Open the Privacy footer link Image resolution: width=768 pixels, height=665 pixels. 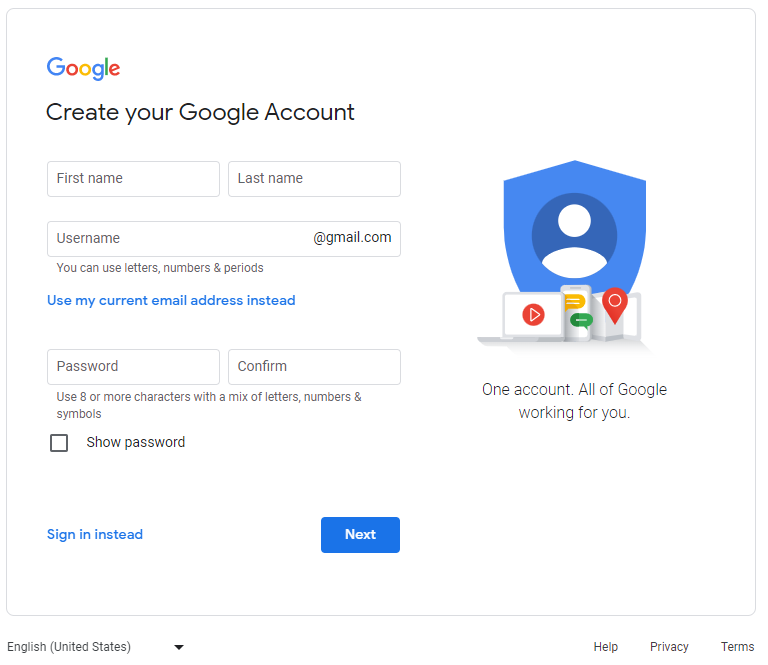pyautogui.click(x=669, y=647)
